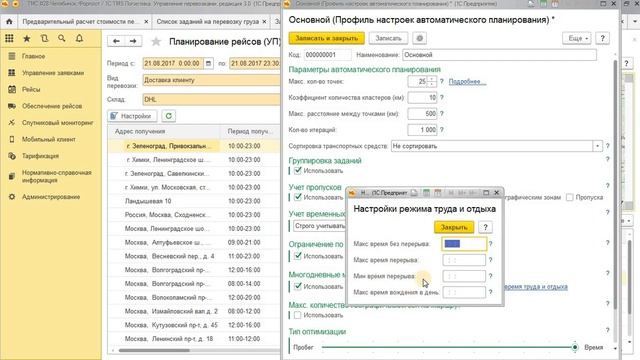The height and width of the screenshot is (360, 640).
Task: Open Рейсы section in sidebar
Action: (31, 89)
